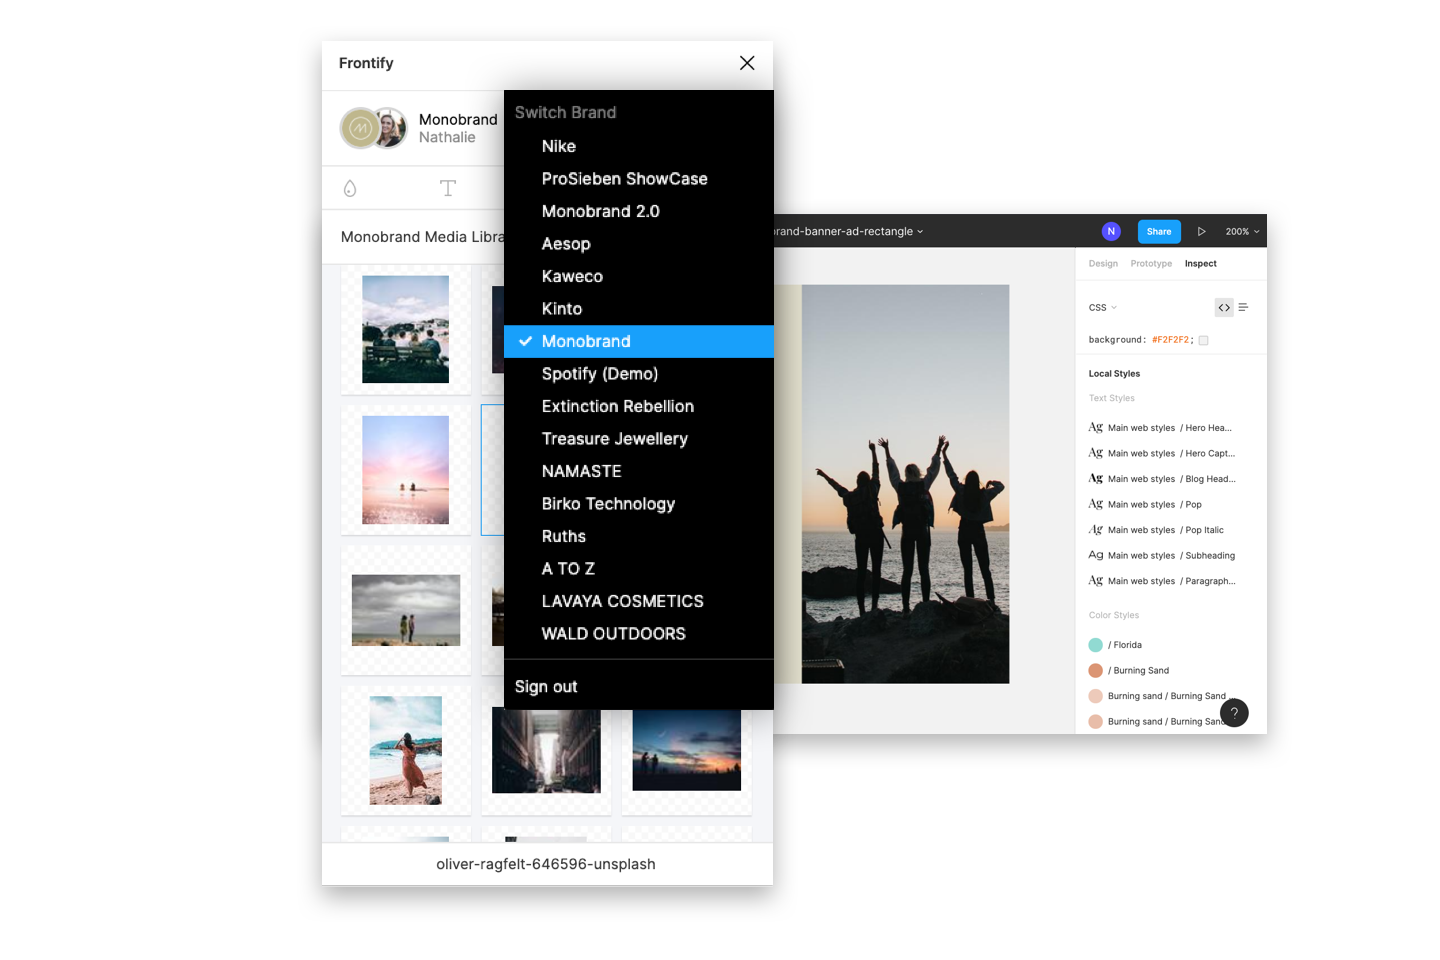Choose LAVAYA COSMETICS brand

pos(639,601)
